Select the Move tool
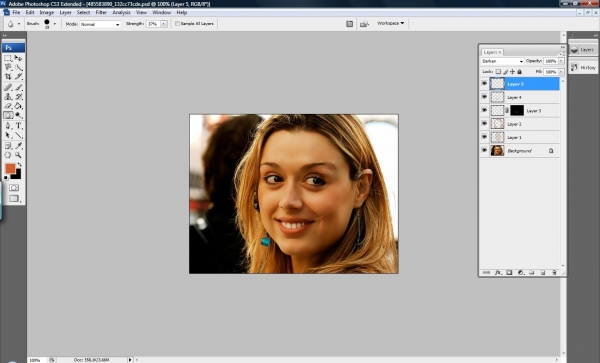The height and width of the screenshot is (363, 600). click(18, 58)
